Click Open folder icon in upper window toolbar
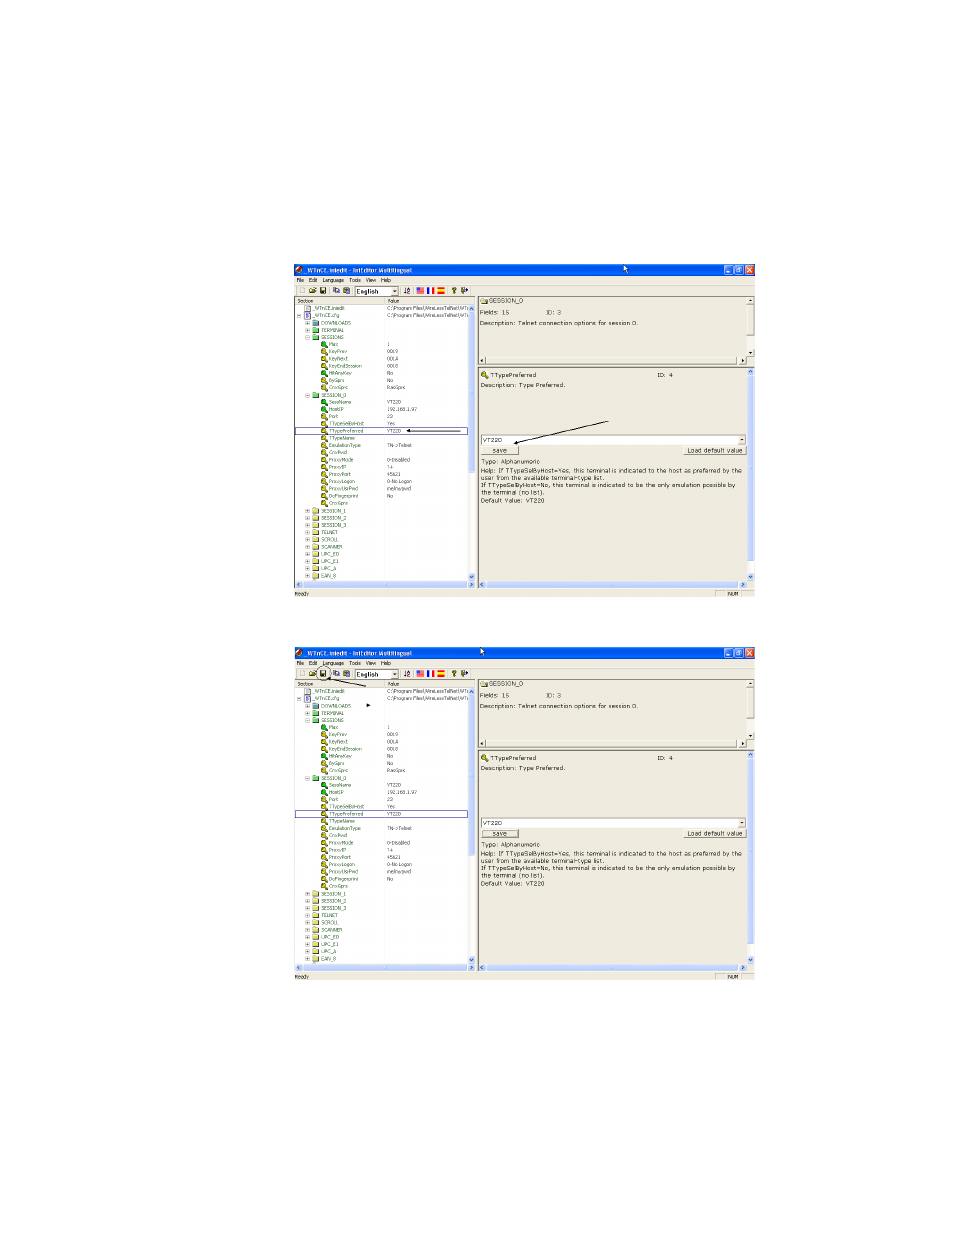This screenshot has width=954, height=1235. tap(312, 291)
